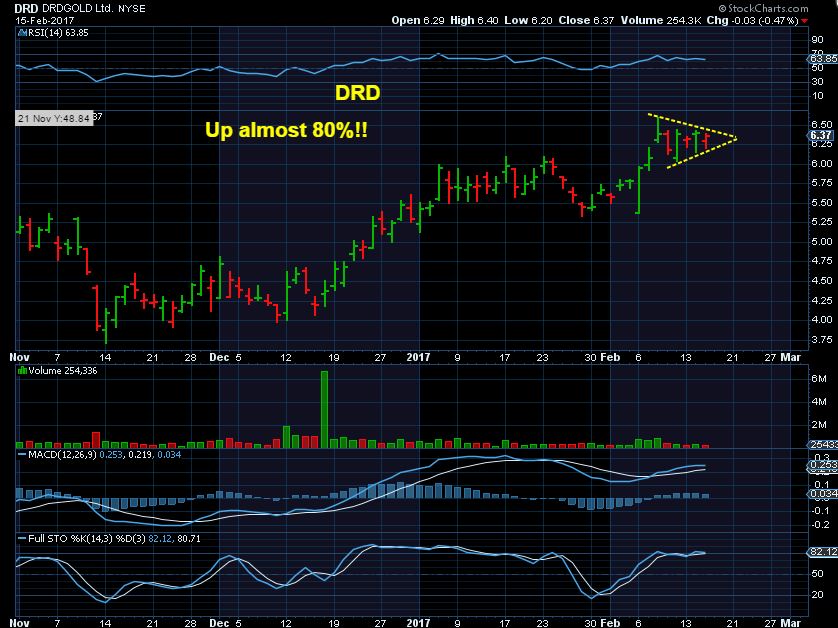Click the 0.034 MACD histogram value in the legend
This screenshot has height=628, width=838.
[x=169, y=455]
